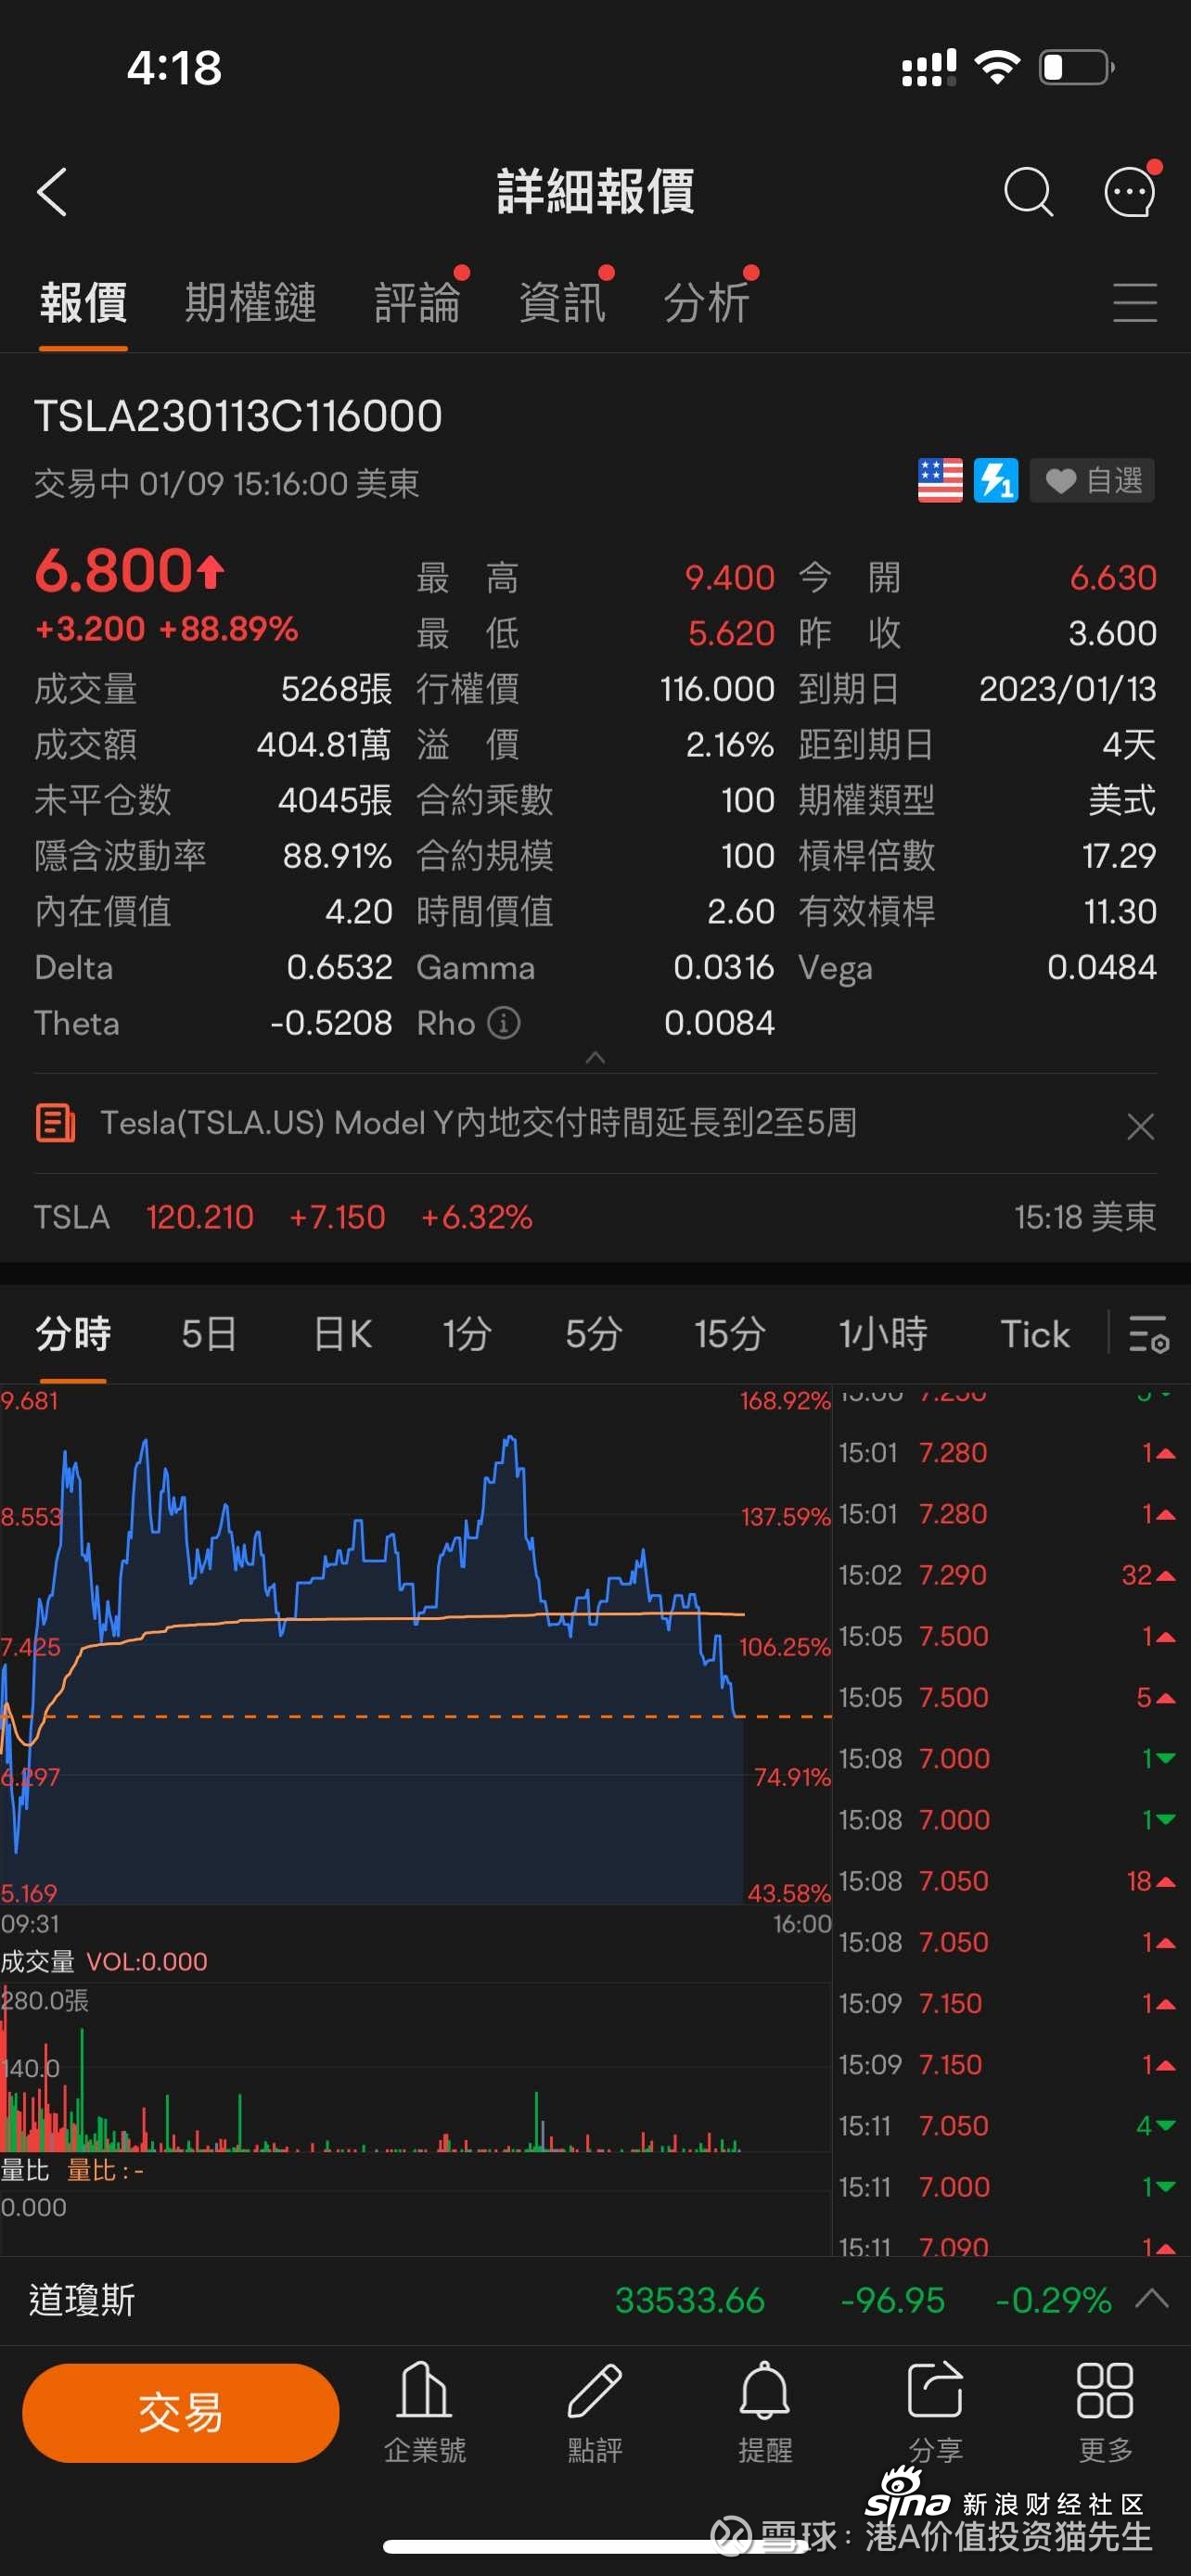The width and height of the screenshot is (1191, 2576).
Task: Tap the 6.800 last price
Action: (130, 570)
